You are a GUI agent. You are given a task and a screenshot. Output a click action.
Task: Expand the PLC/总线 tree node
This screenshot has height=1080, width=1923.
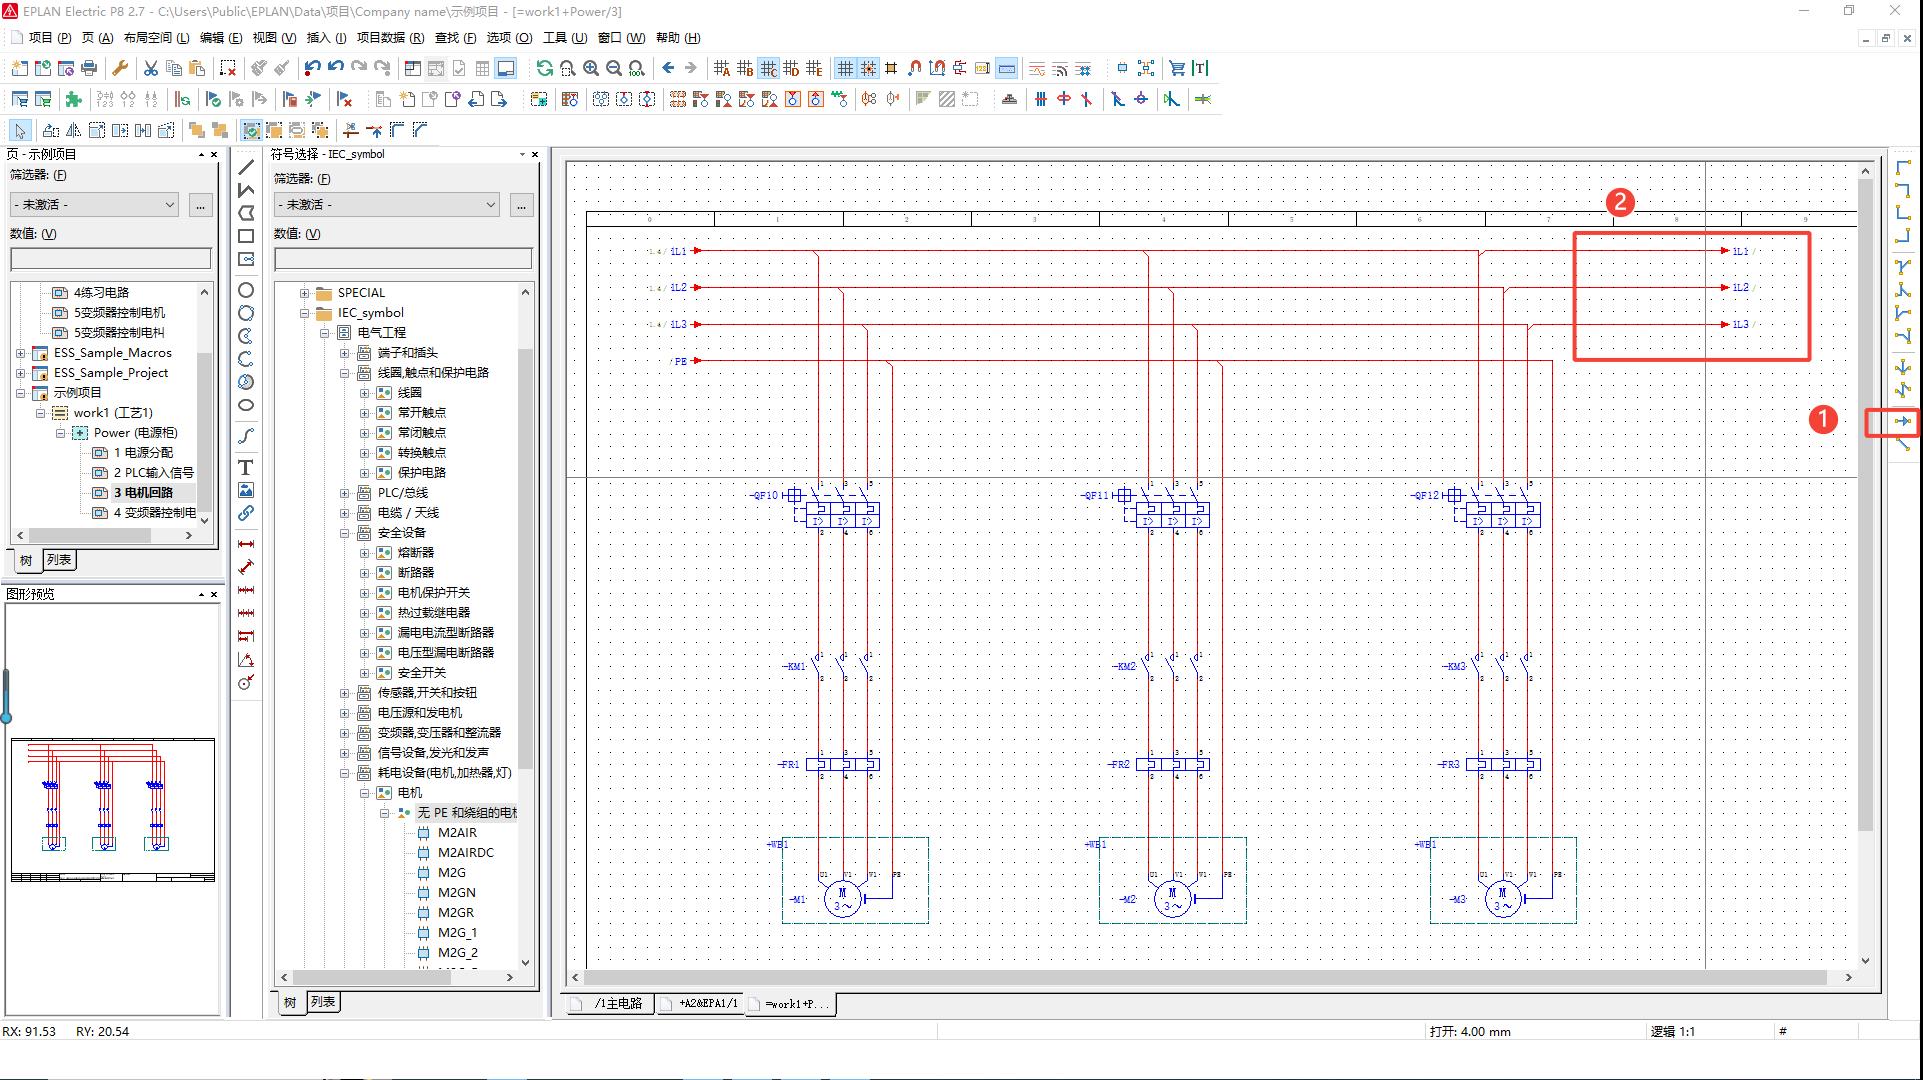pos(344,493)
